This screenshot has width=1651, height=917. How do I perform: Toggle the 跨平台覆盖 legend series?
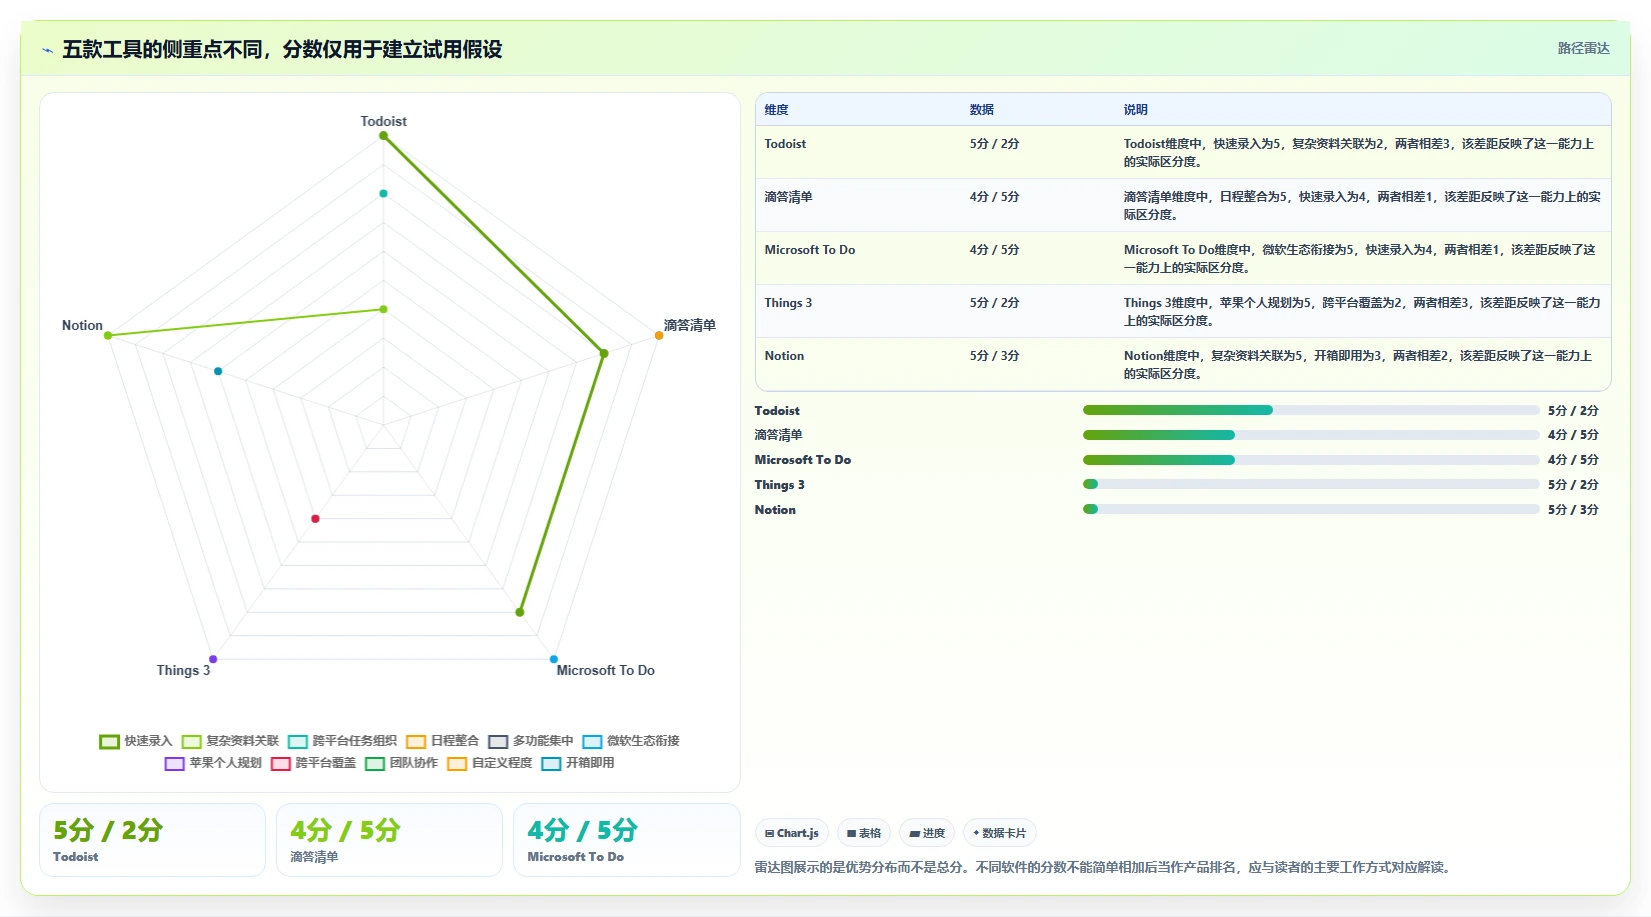(x=313, y=763)
